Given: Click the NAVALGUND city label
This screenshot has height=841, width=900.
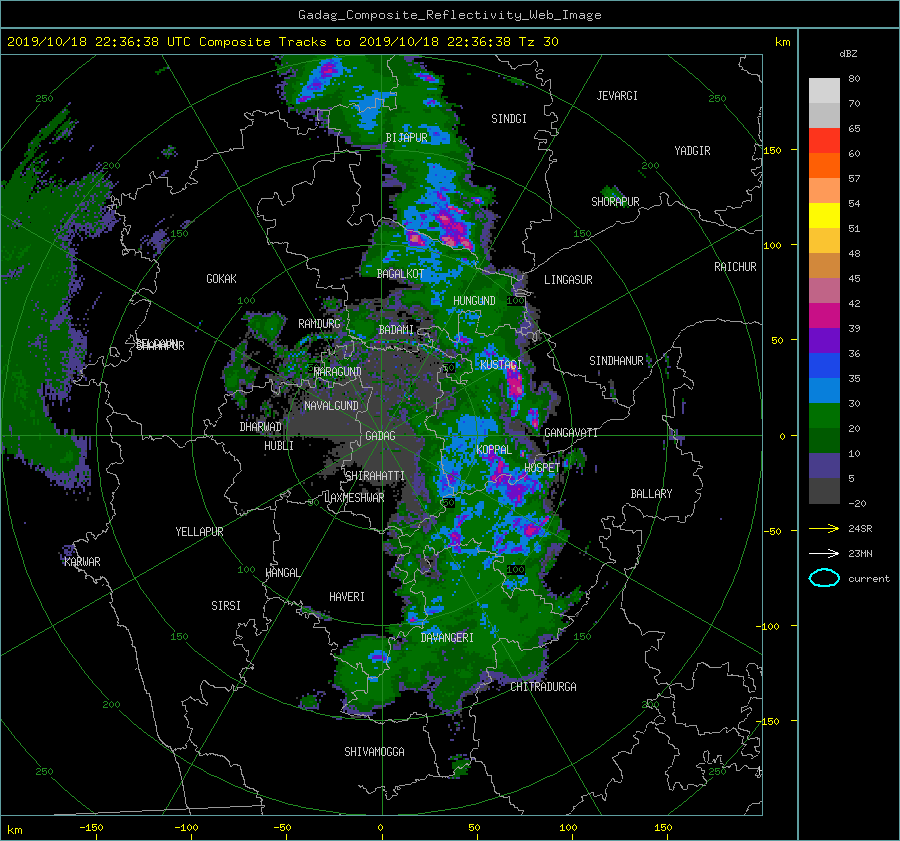Looking at the screenshot, I should coord(331,406).
